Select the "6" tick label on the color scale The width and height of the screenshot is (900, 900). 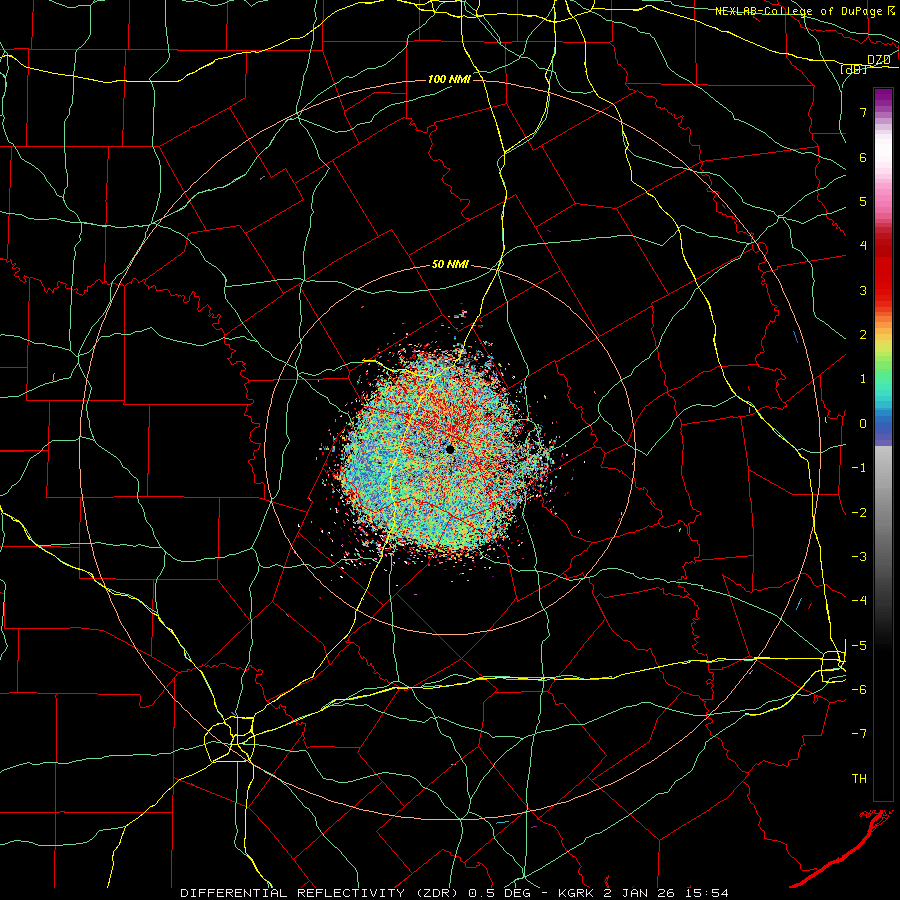[863, 157]
